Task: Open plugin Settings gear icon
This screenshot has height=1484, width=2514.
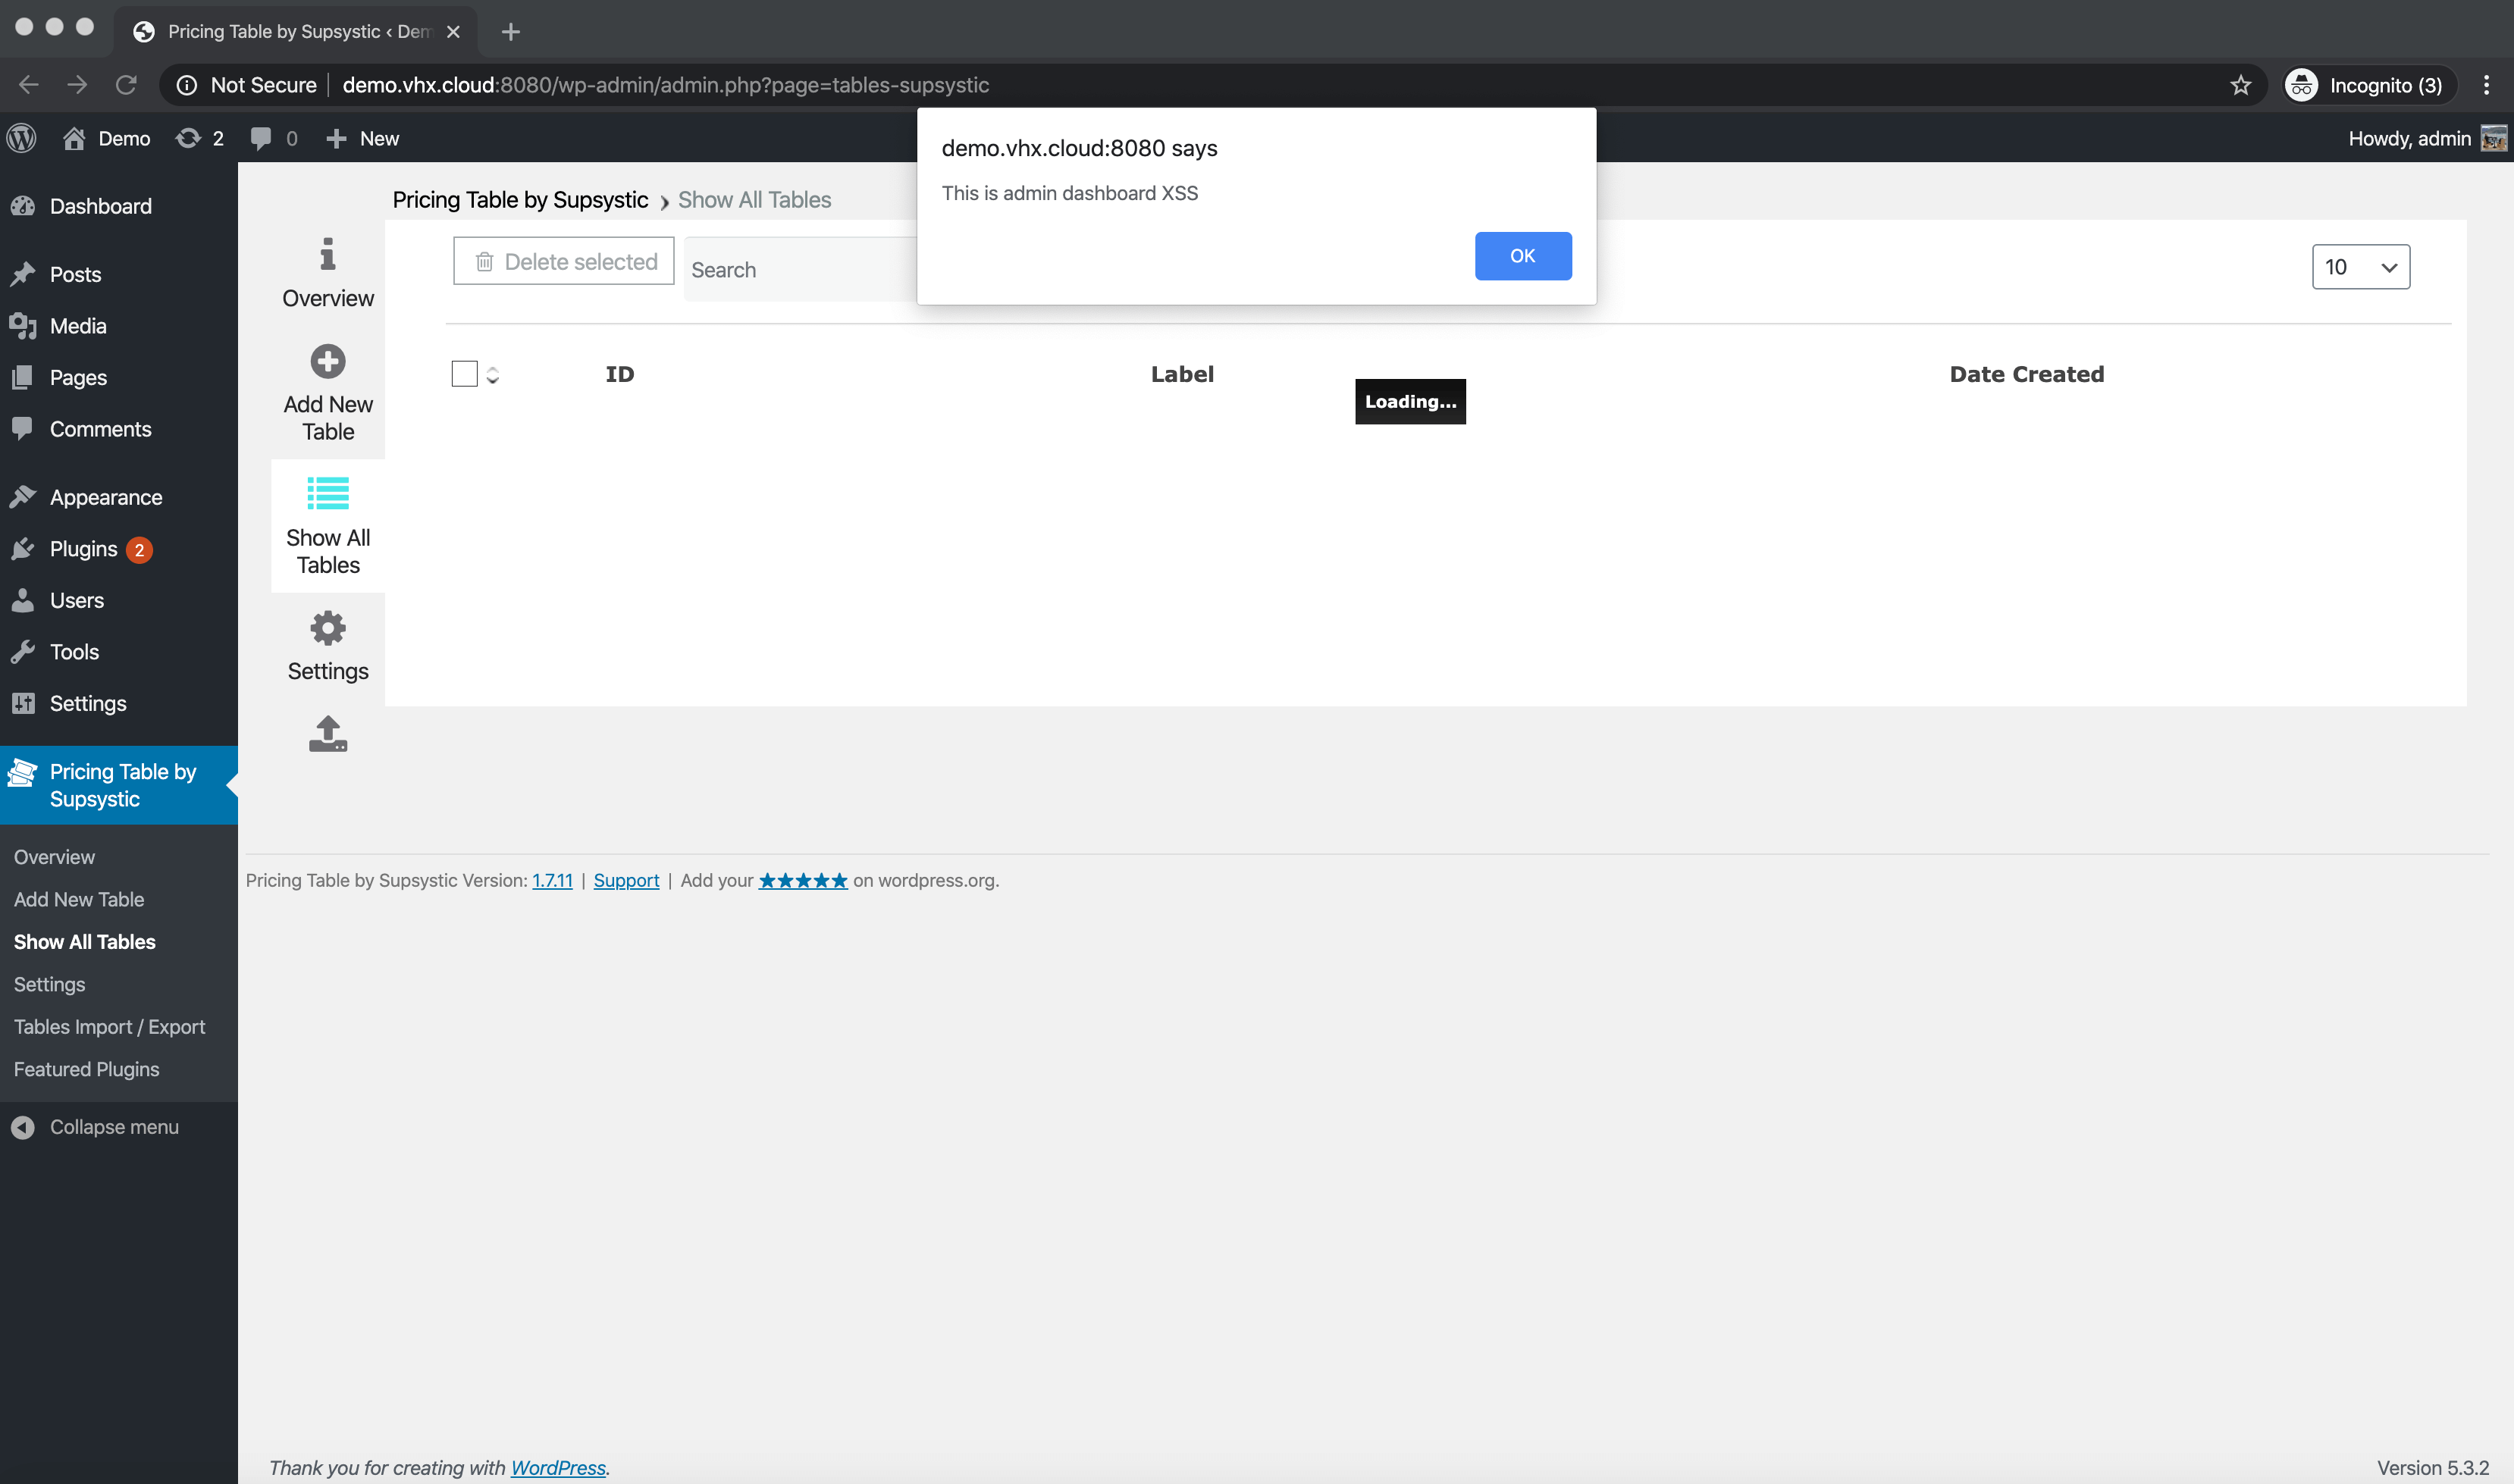Action: [x=327, y=628]
